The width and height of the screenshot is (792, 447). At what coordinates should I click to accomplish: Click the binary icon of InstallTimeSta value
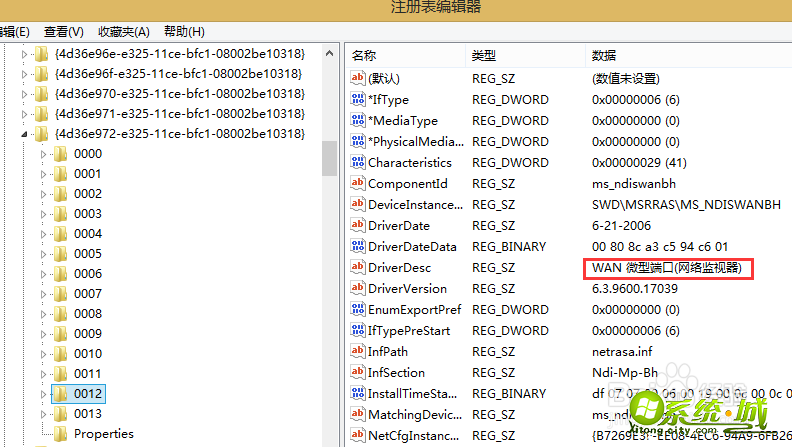pyautogui.click(x=358, y=393)
